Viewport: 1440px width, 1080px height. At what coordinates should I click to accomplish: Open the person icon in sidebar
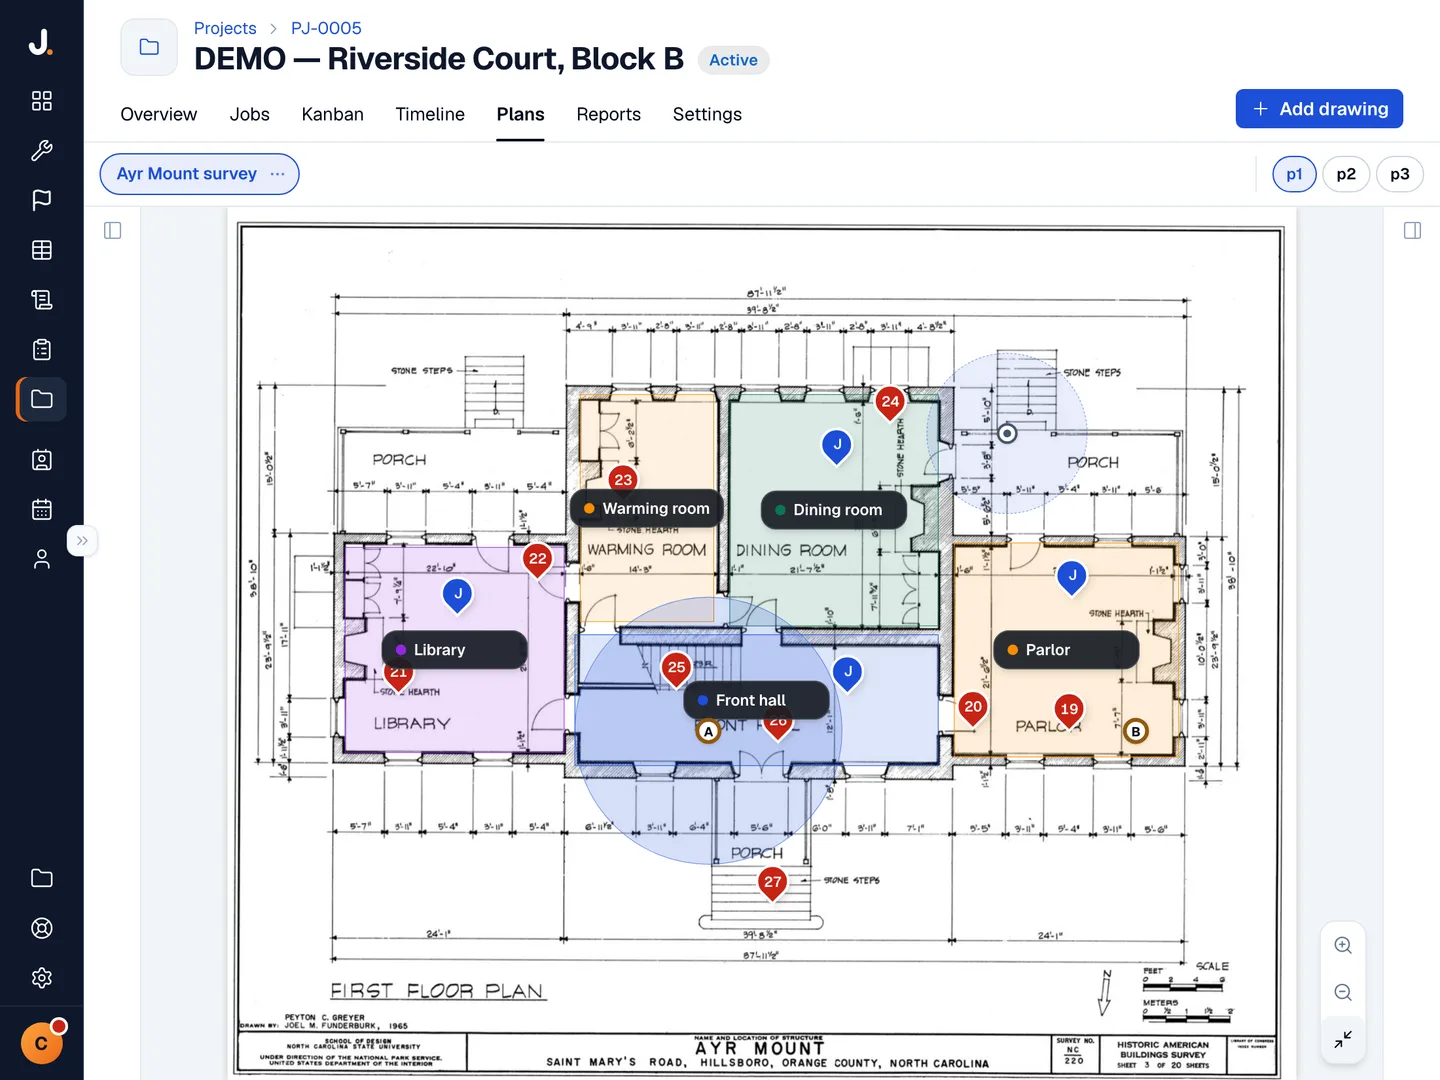click(x=42, y=560)
